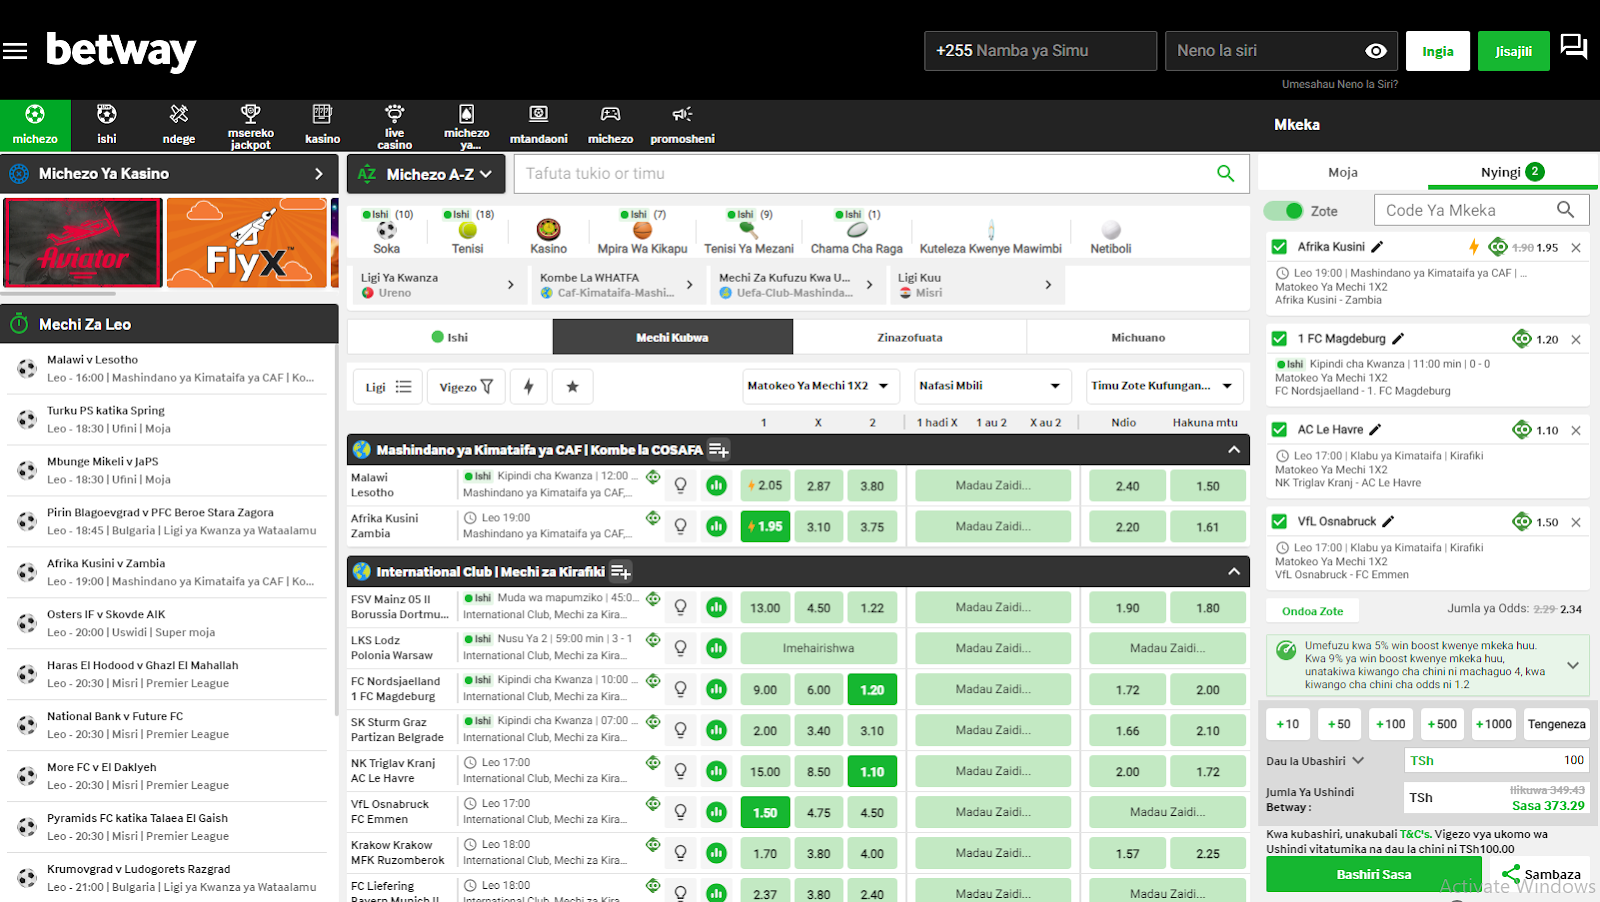Uncheck VfL Osnabruck betslip checkbox
The image size is (1600, 902).
(1279, 522)
